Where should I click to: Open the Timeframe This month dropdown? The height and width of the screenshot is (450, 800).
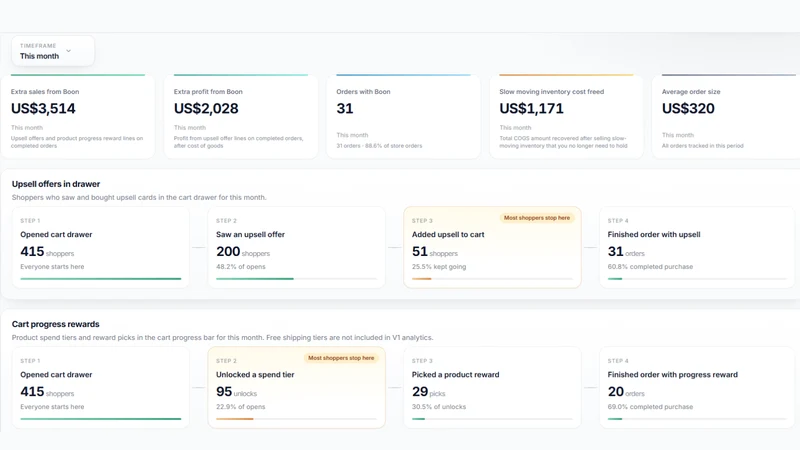click(x=53, y=51)
